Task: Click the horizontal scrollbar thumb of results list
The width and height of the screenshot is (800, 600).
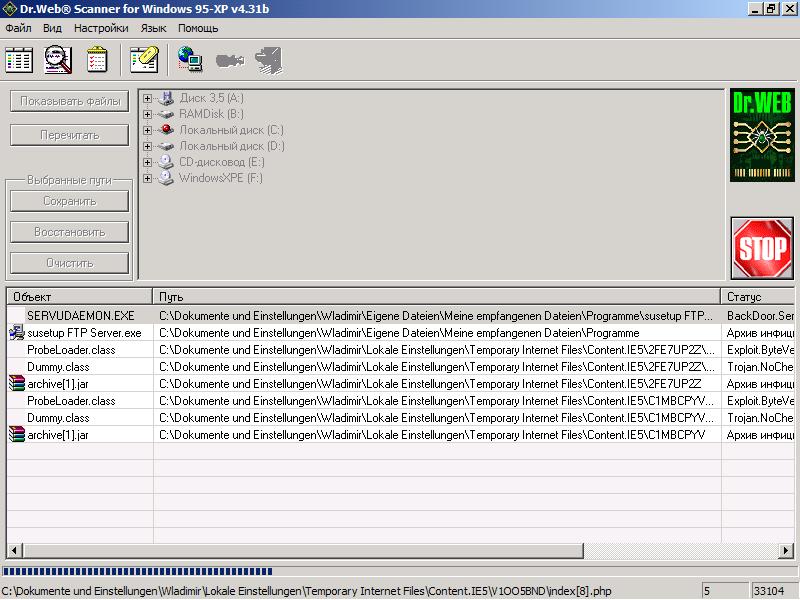Action: coord(303,551)
